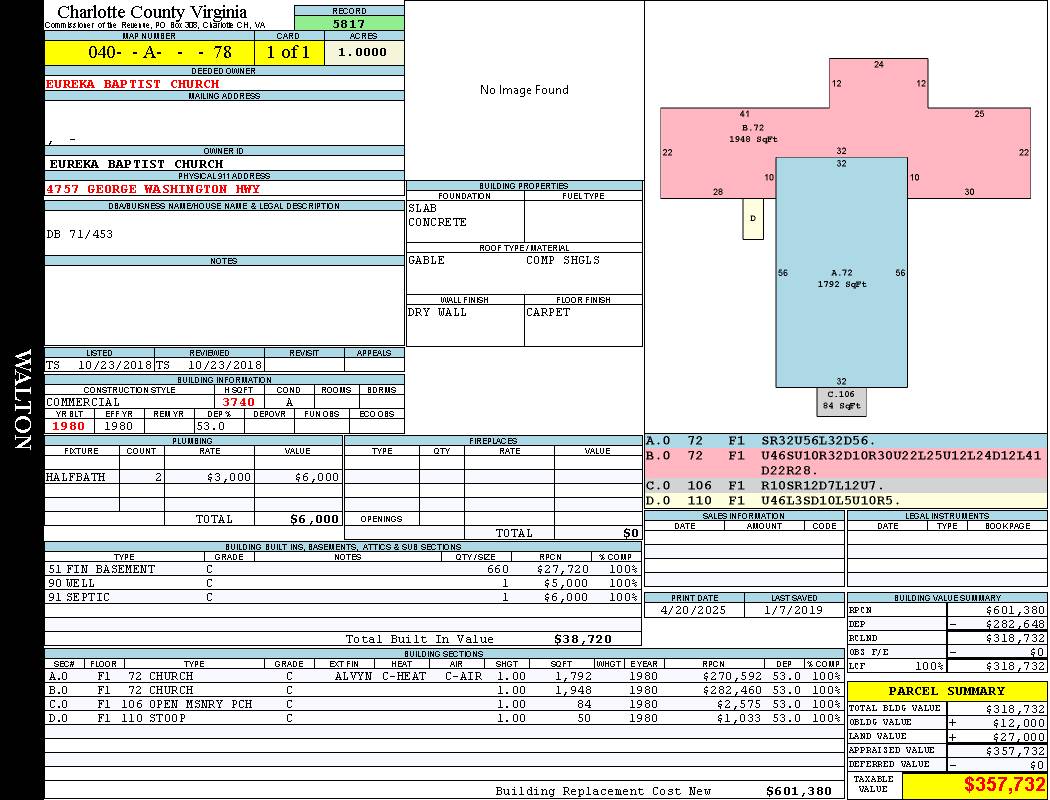Select year built 1980 in red
Viewport: 1050px width, 800px height.
pyautogui.click(x=69, y=426)
